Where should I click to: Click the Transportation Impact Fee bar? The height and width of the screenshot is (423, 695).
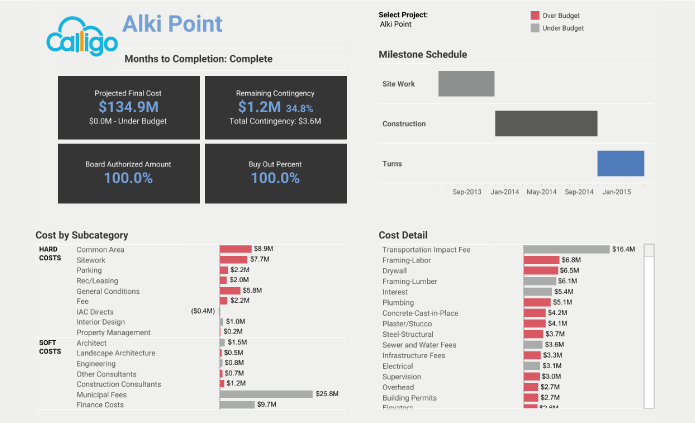tap(565, 249)
